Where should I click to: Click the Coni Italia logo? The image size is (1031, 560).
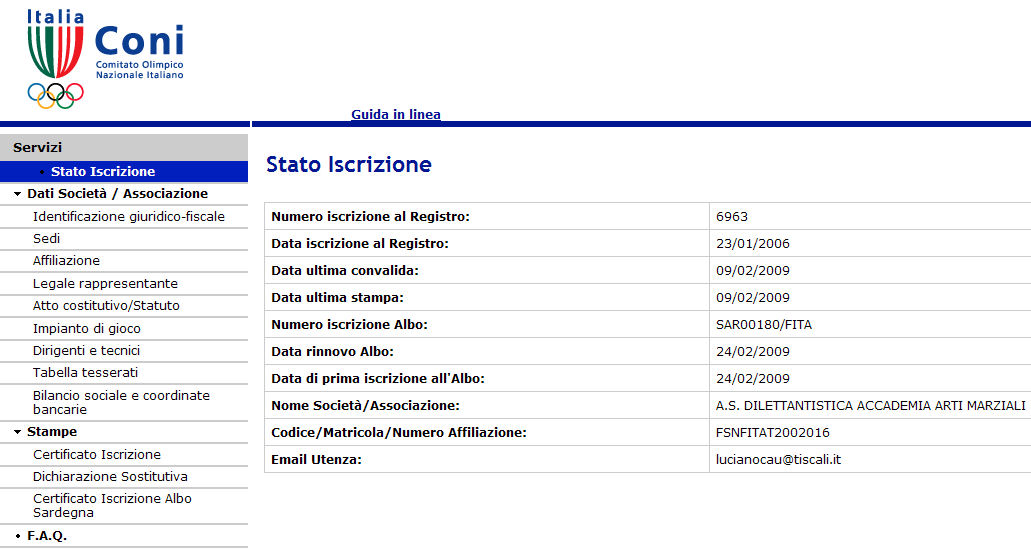click(105, 59)
